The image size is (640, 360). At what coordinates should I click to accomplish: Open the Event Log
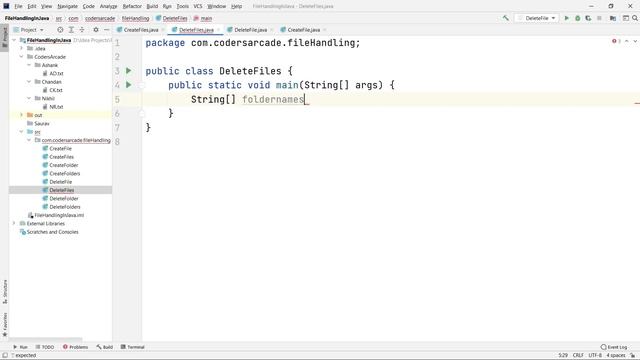coord(614,347)
